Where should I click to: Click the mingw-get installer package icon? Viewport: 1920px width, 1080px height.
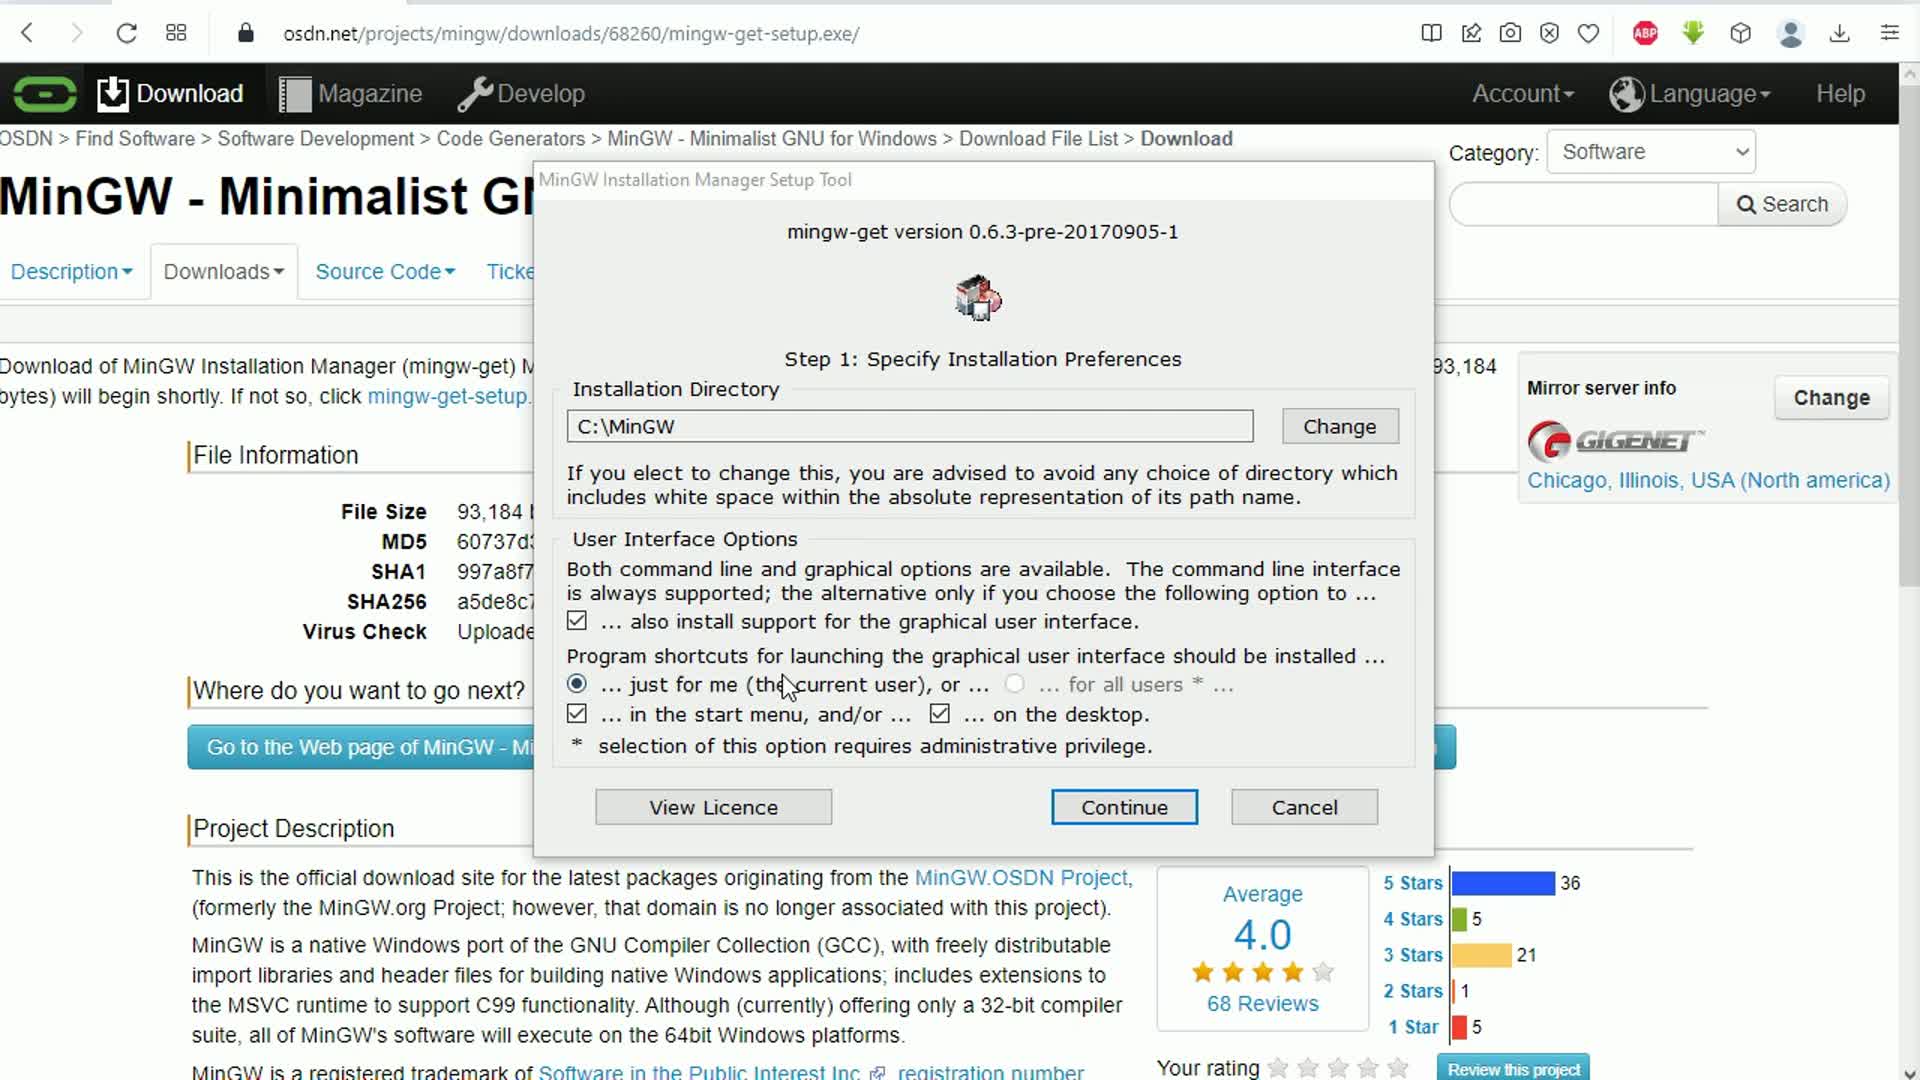click(x=978, y=298)
